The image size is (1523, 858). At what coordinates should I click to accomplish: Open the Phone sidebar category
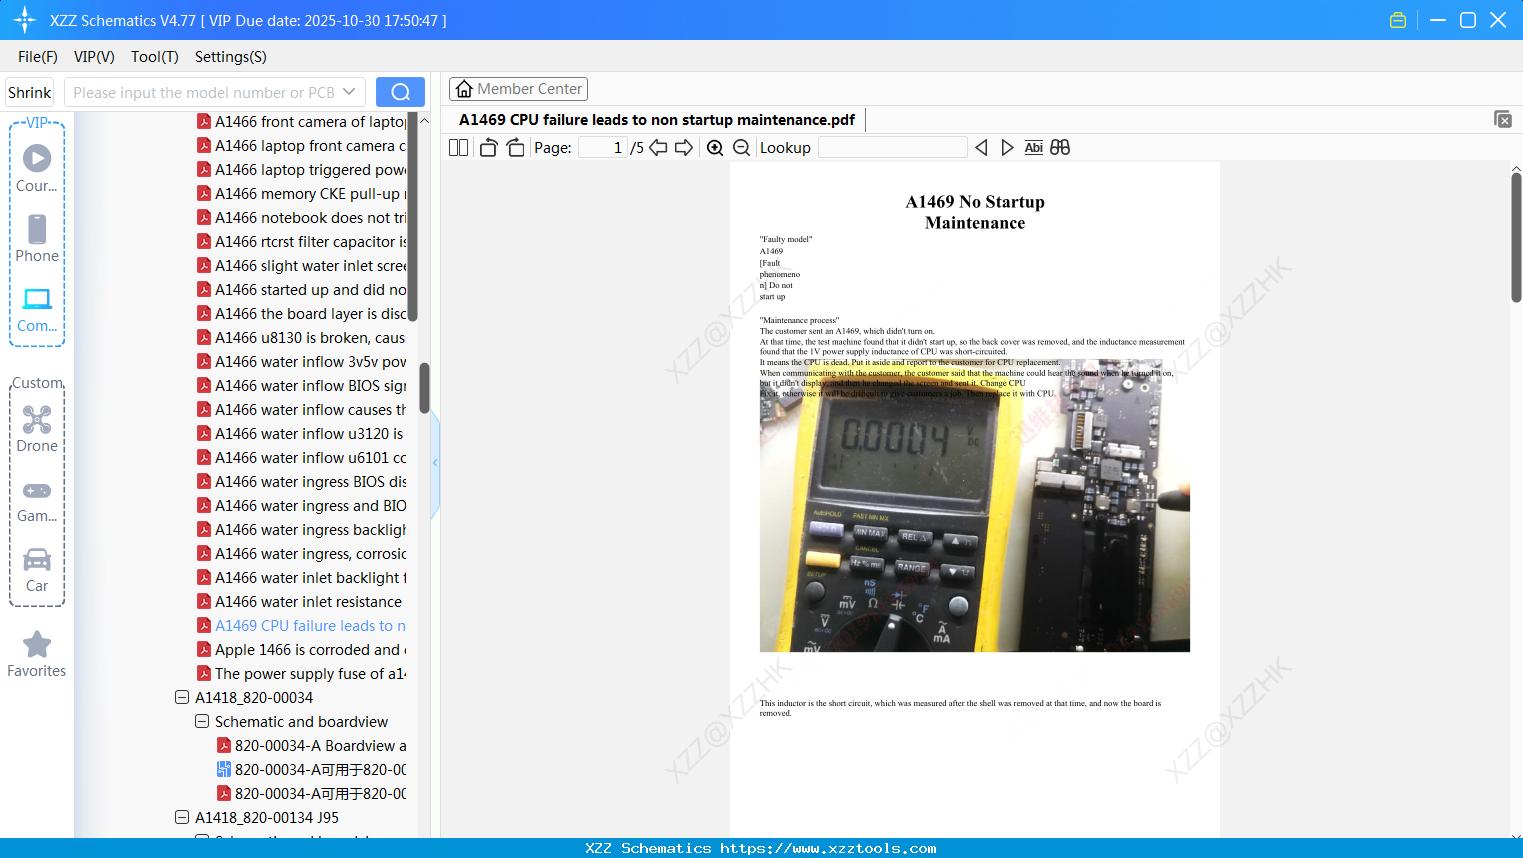pos(37,238)
